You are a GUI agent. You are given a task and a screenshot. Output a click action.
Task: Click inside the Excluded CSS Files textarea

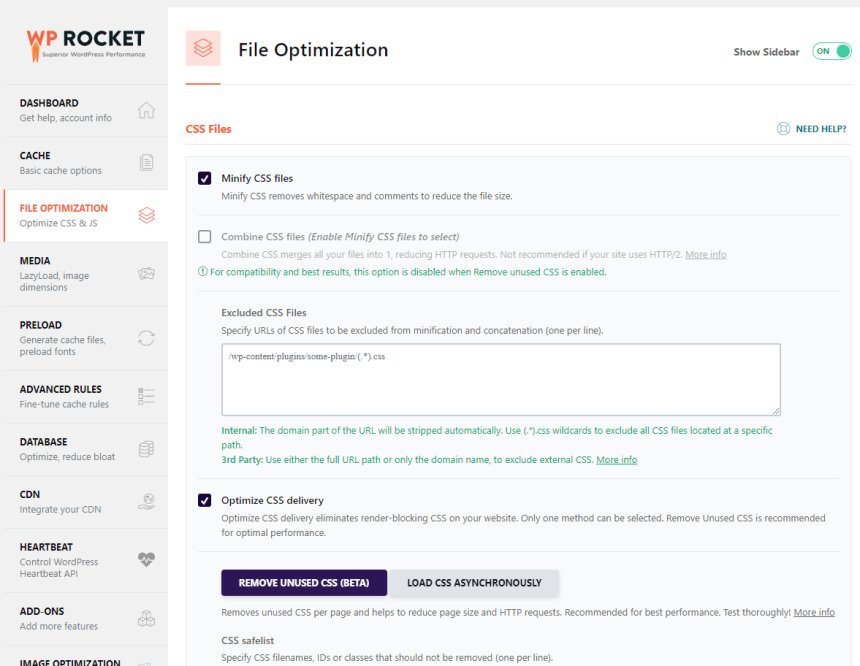click(x=500, y=380)
